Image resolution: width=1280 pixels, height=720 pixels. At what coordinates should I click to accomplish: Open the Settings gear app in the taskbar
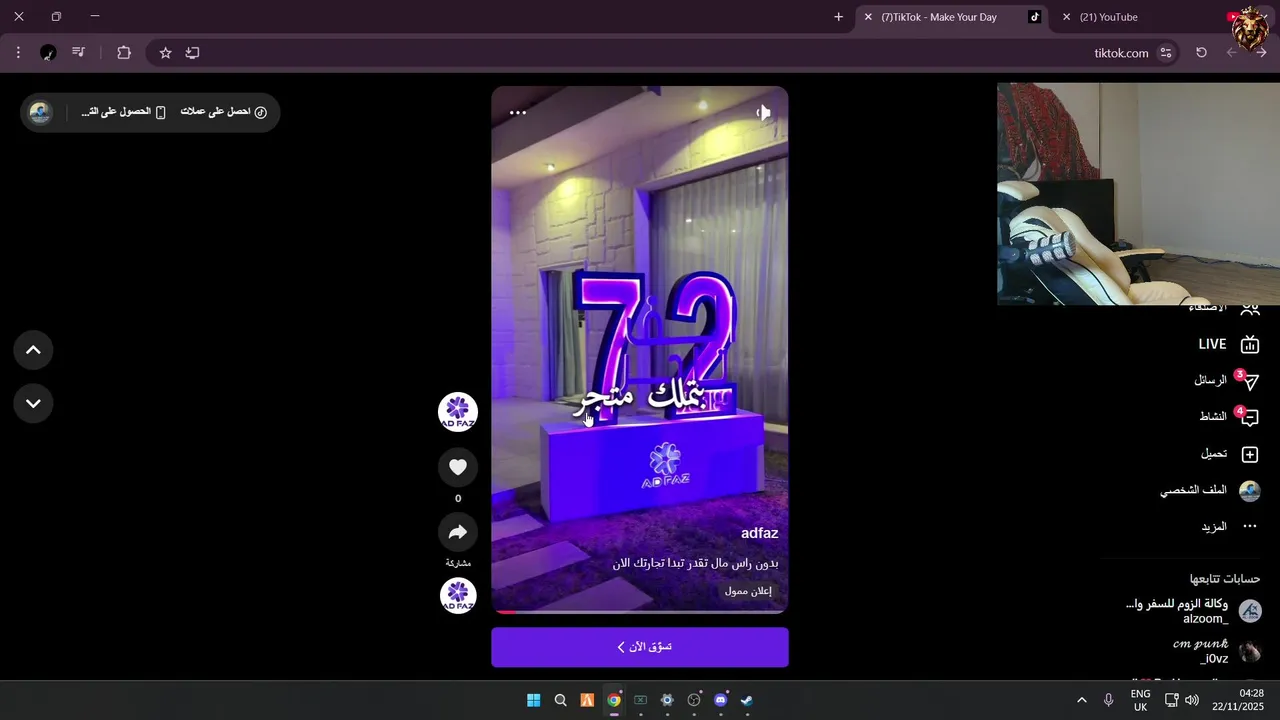[667, 700]
